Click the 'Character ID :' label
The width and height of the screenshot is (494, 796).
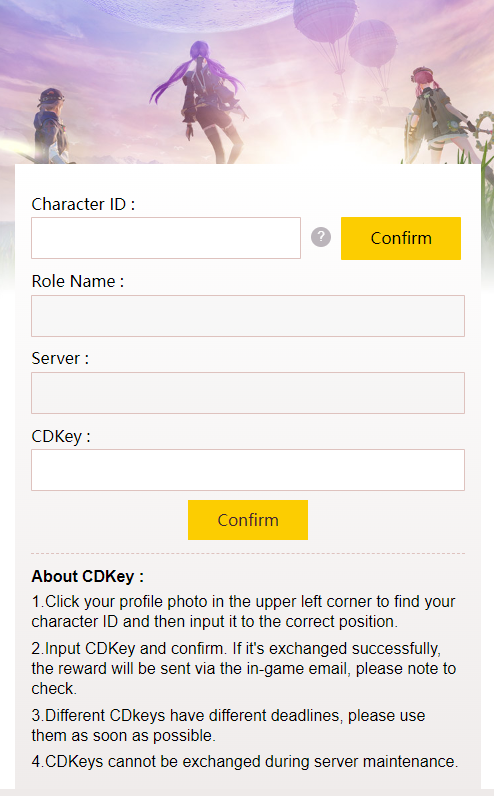(x=83, y=204)
